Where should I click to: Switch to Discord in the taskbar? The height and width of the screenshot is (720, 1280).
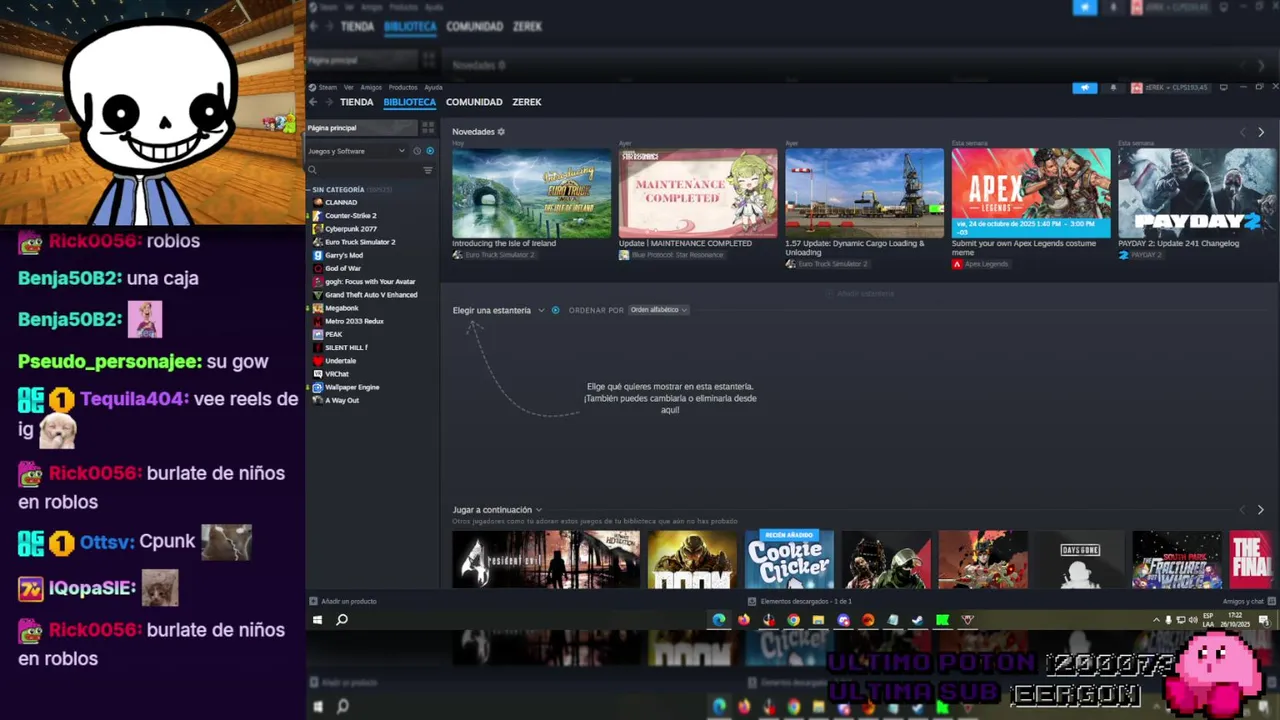point(843,620)
